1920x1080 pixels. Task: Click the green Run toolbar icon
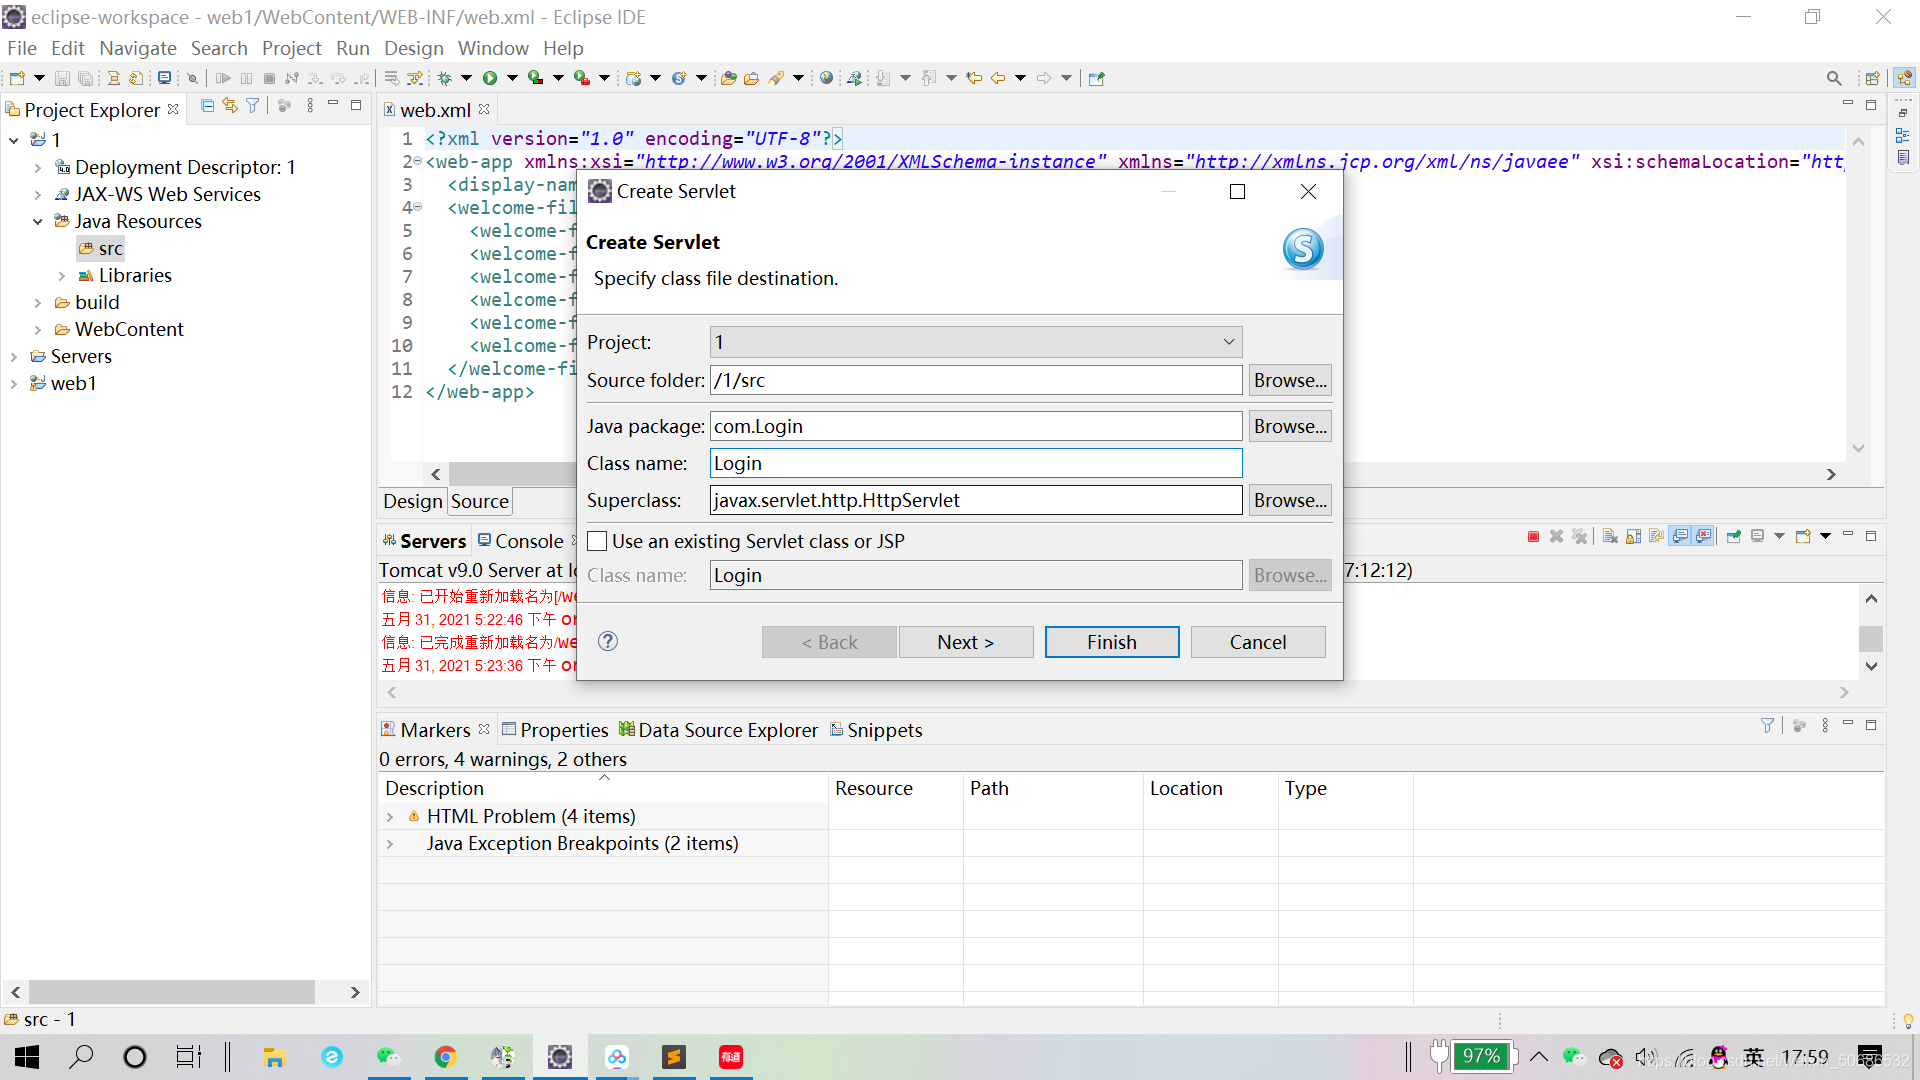tap(490, 78)
